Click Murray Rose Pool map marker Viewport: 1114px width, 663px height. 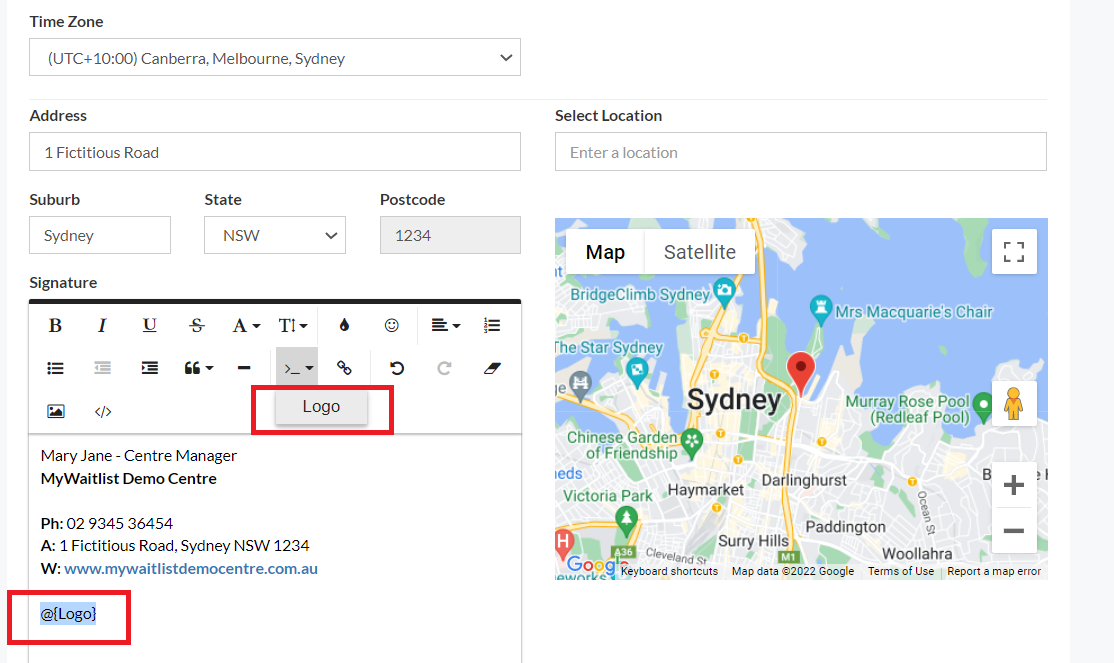983,406
